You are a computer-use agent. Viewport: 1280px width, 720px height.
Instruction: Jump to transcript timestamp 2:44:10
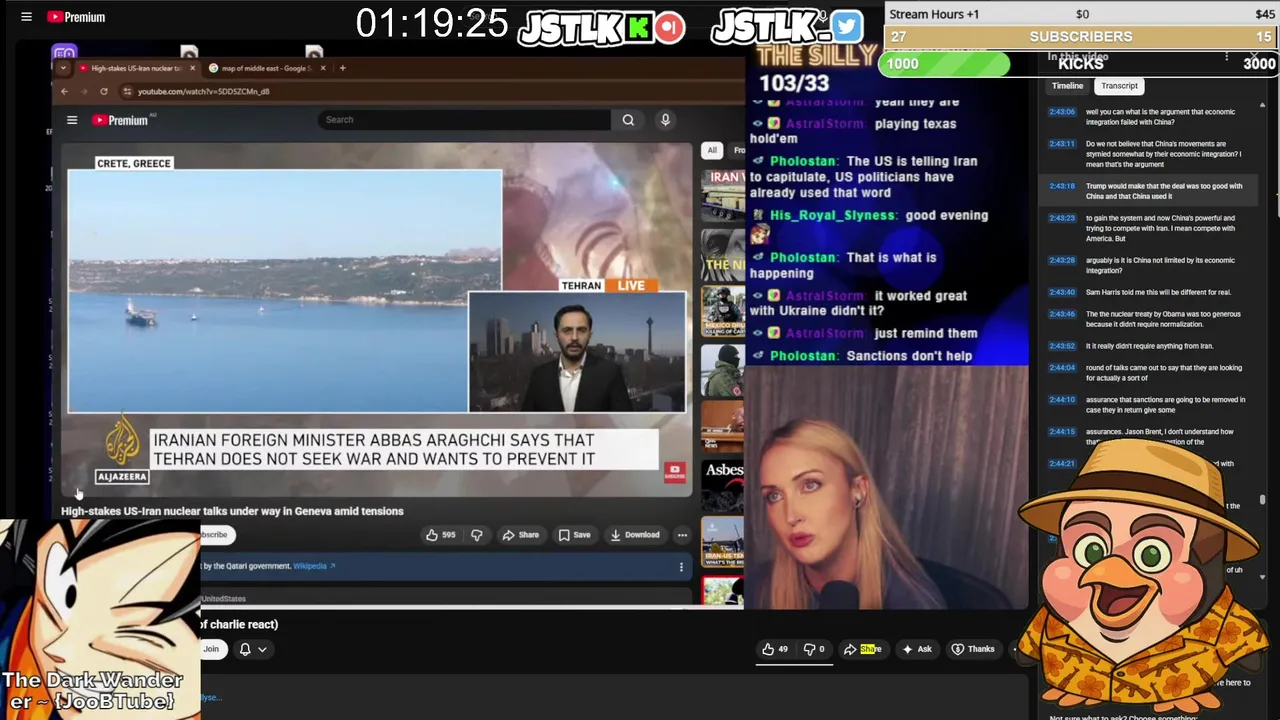point(1061,400)
